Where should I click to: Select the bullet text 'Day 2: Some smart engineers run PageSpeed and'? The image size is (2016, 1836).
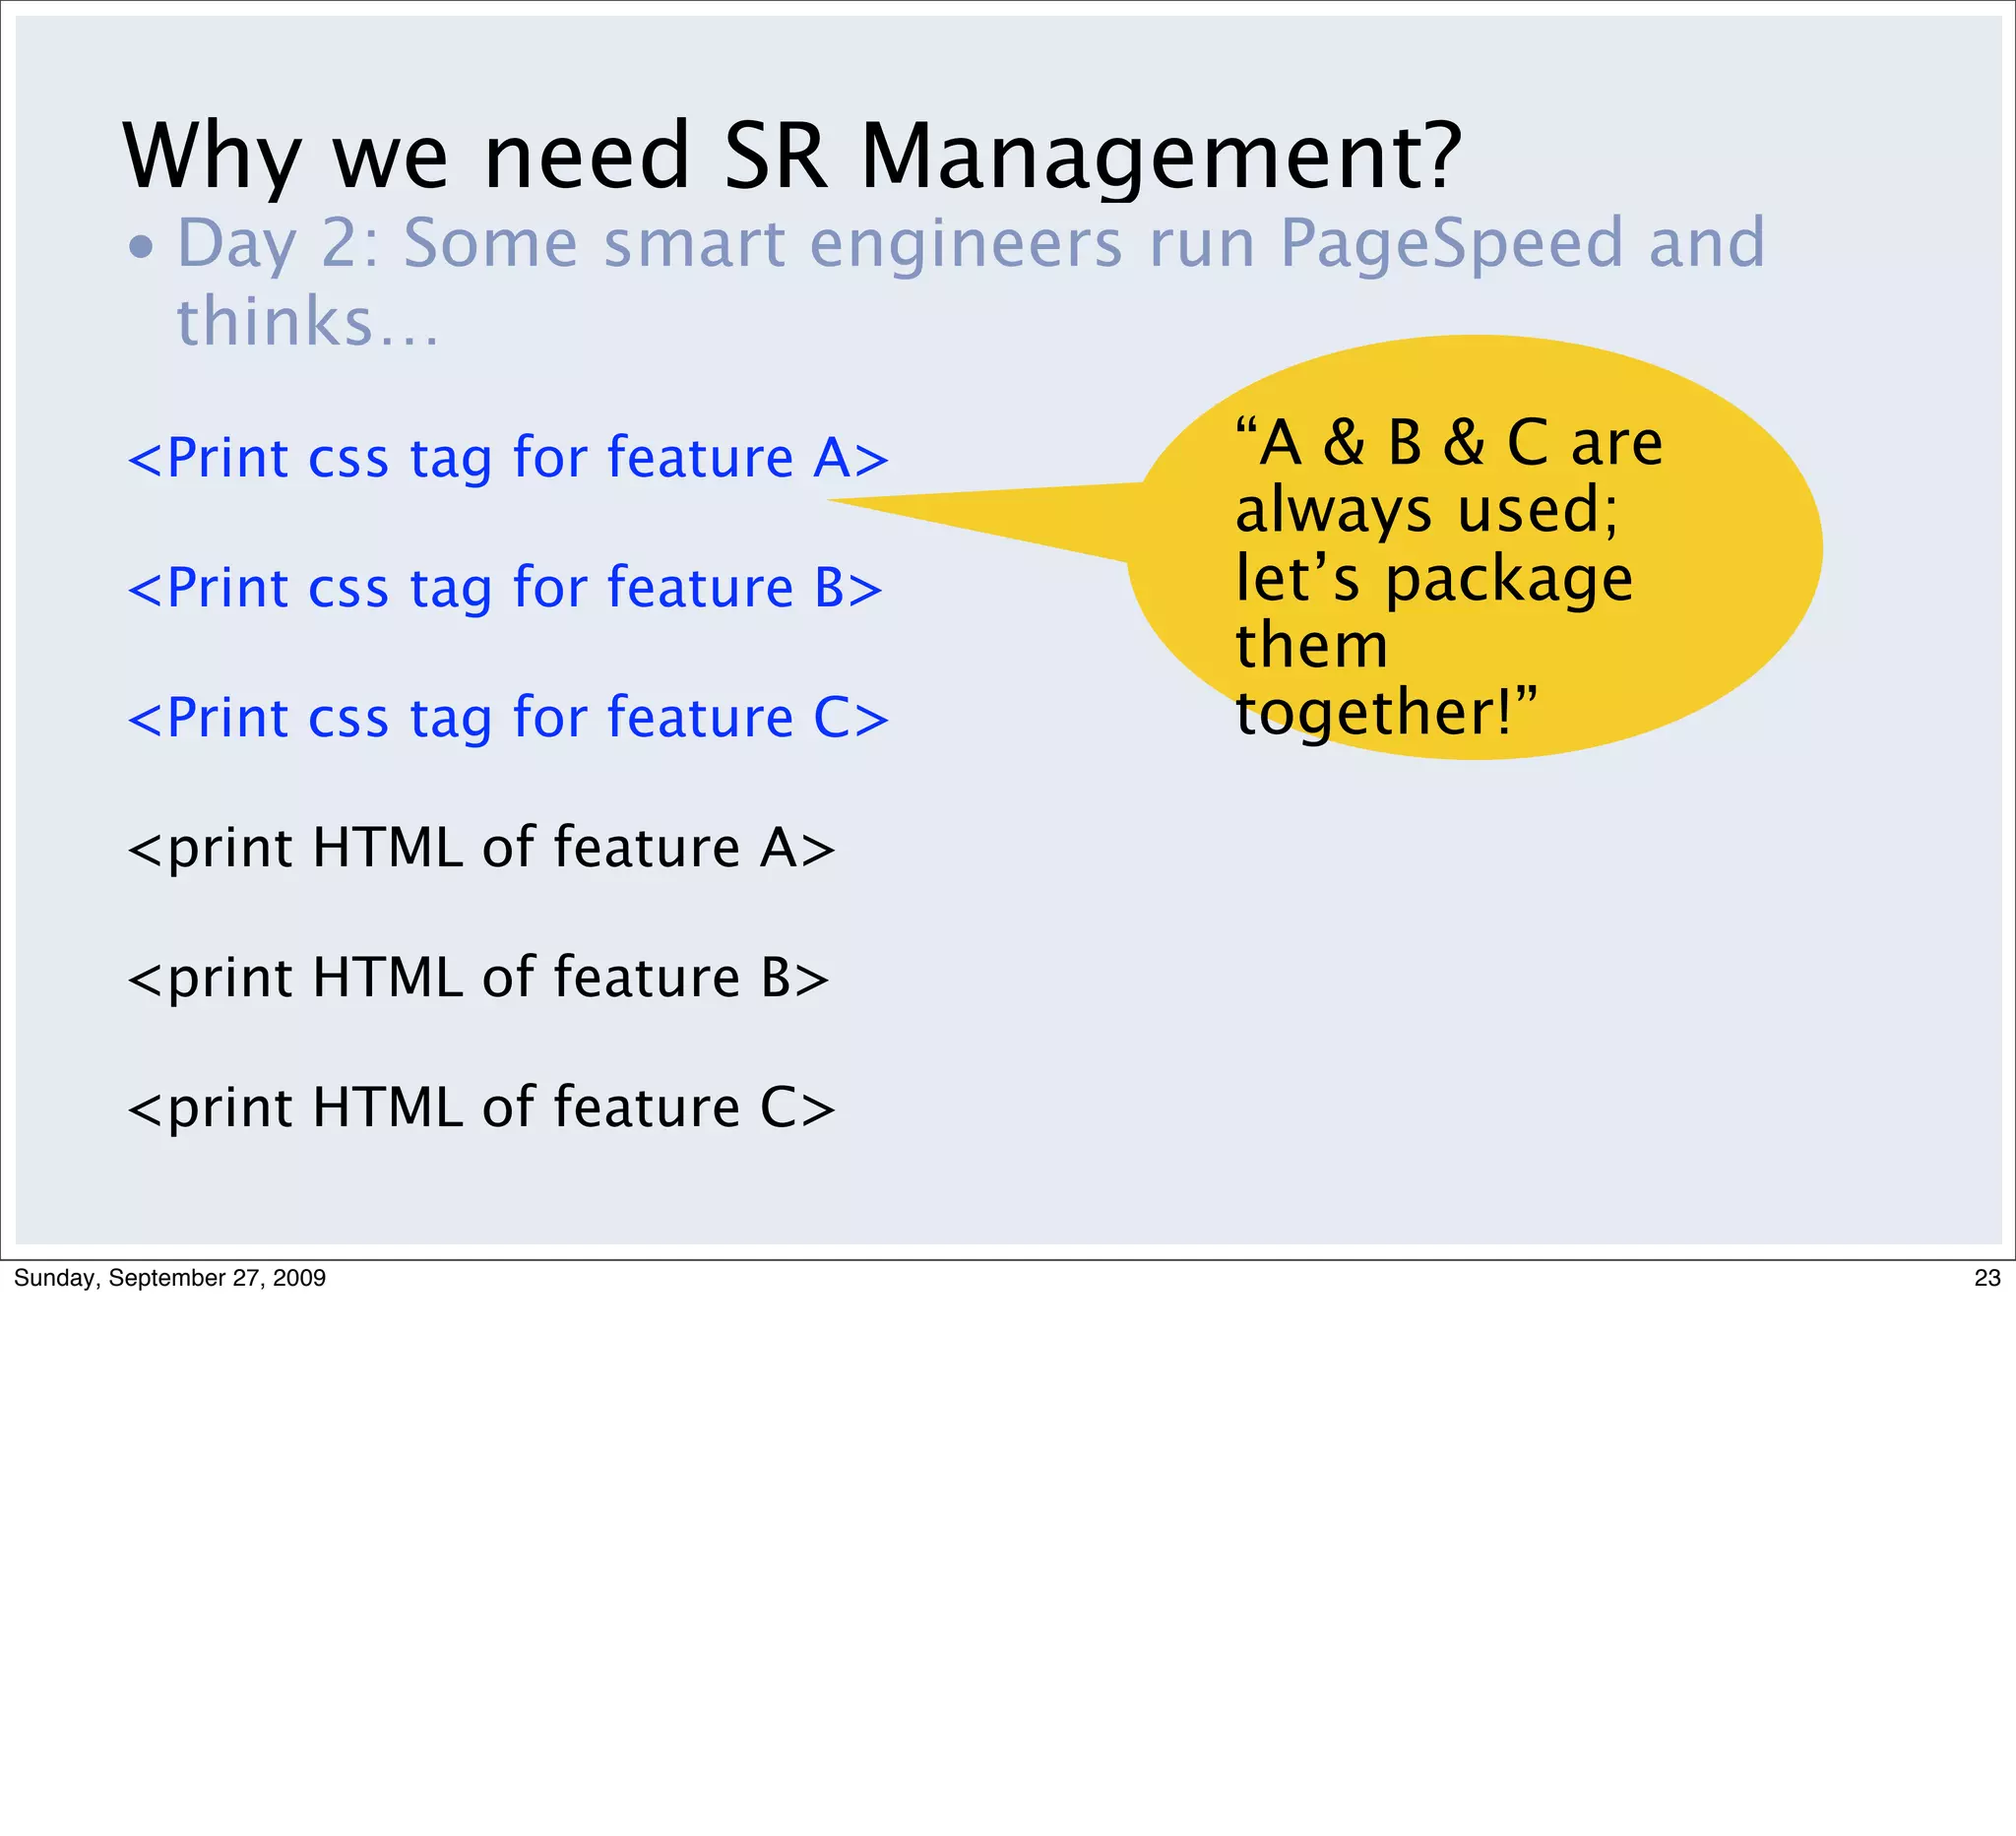(971, 245)
